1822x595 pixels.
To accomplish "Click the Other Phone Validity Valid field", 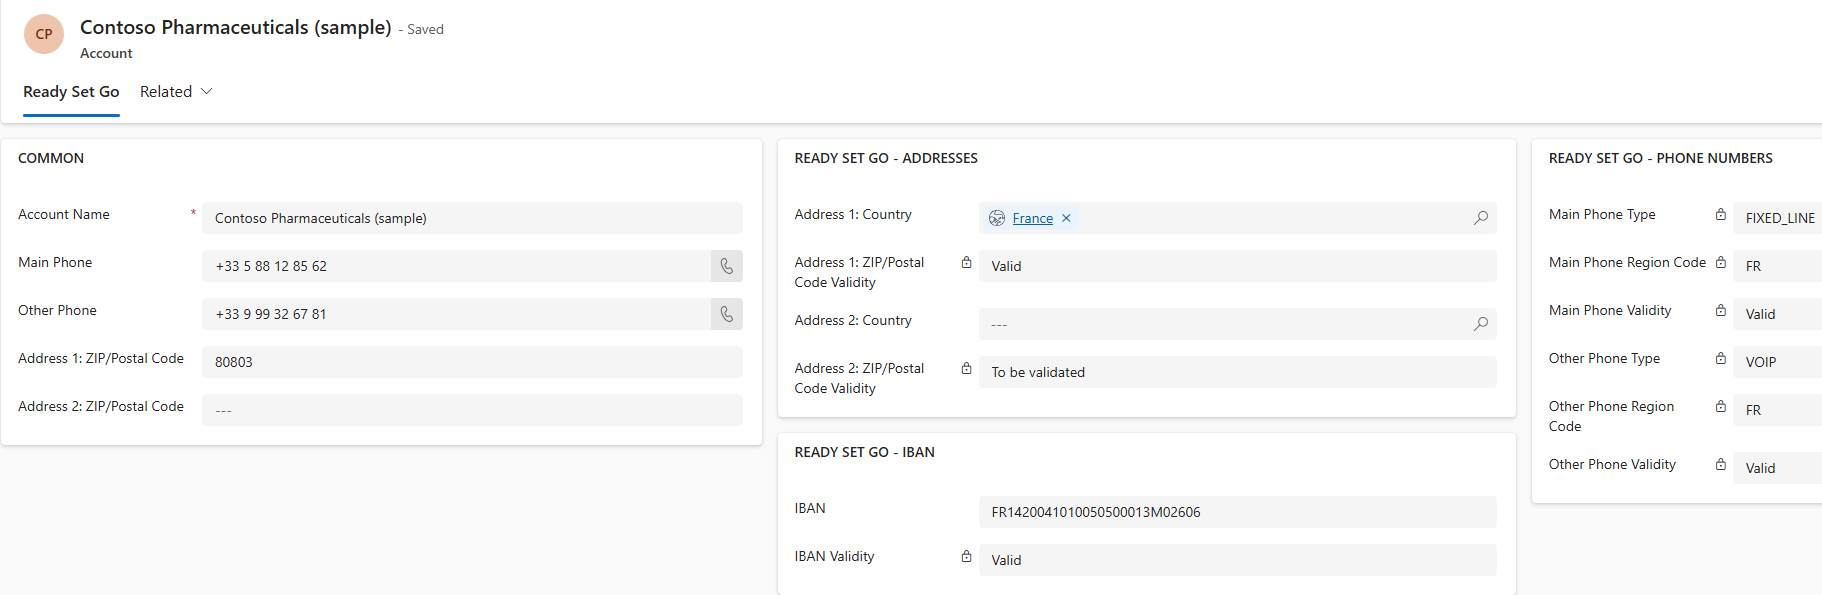I will click(x=1777, y=468).
